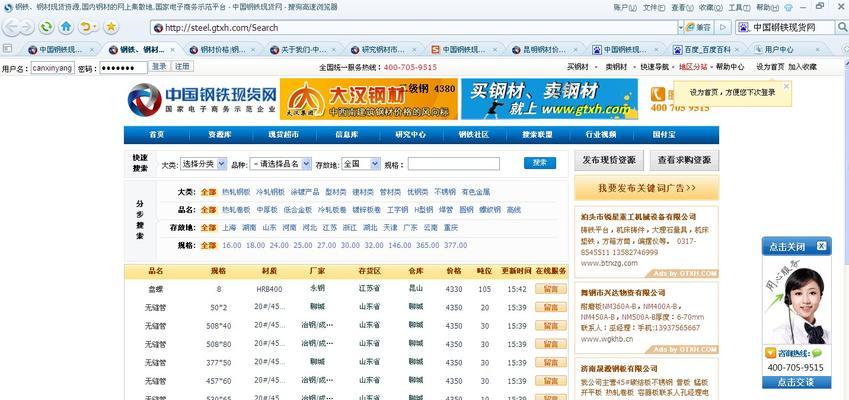Switch to the 研究钢材市 tab
Image resolution: width=849 pixels, height=400 pixels.
click(383, 50)
